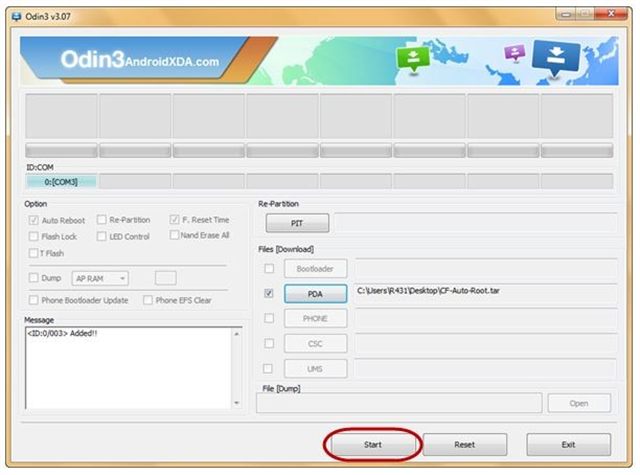The width and height of the screenshot is (640, 475).
Task: Start the flashing process
Action: click(373, 444)
